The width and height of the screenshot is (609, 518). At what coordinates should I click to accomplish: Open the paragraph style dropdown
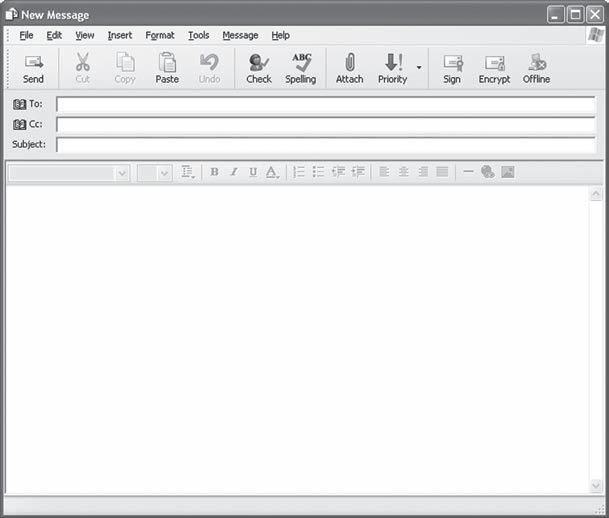tap(188, 172)
